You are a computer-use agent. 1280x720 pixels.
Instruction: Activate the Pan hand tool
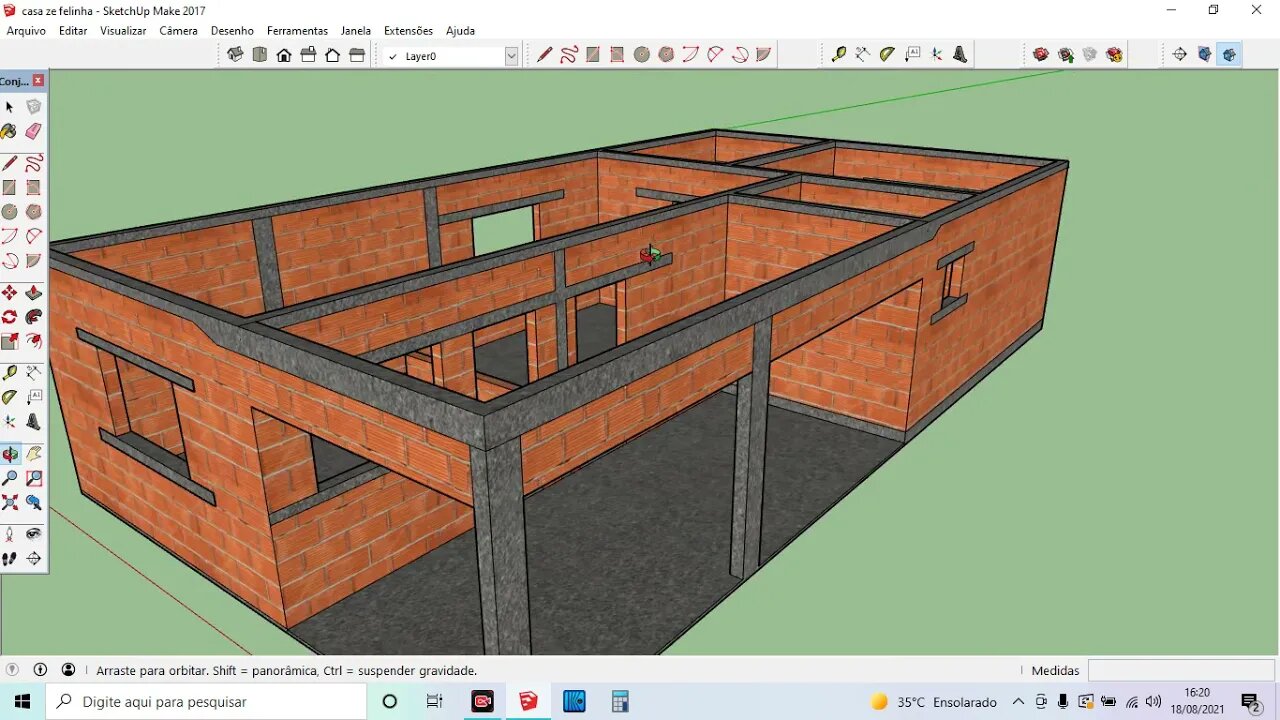pos(34,454)
